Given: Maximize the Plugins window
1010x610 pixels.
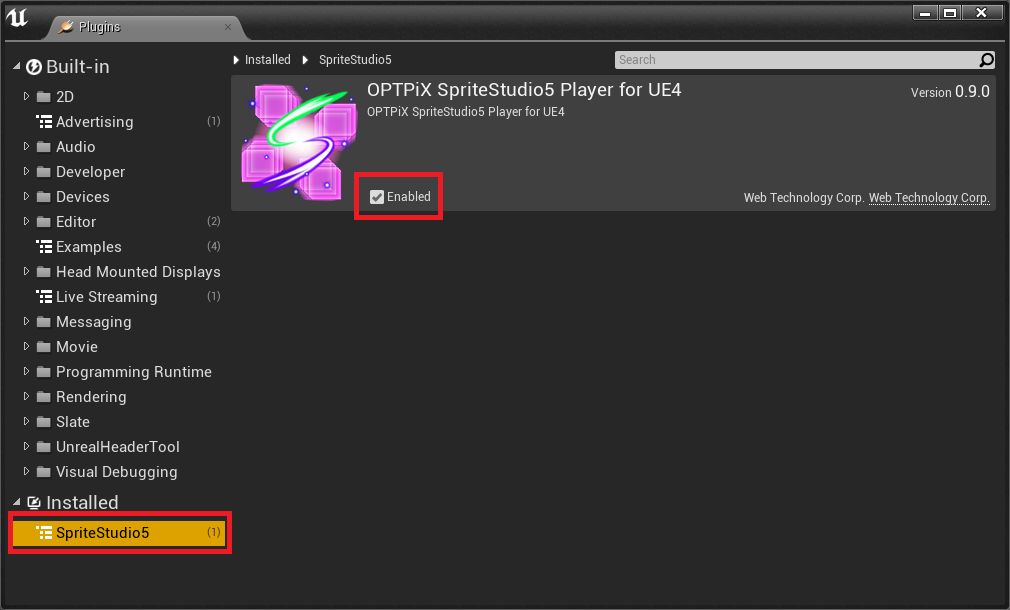Looking at the screenshot, I should 949,12.
